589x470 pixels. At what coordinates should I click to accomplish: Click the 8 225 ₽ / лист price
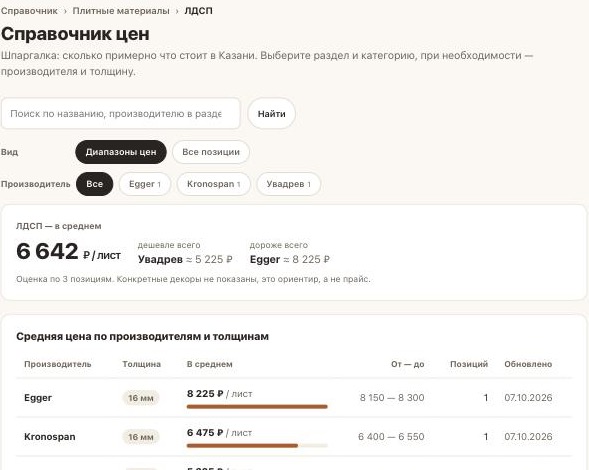[219, 394]
